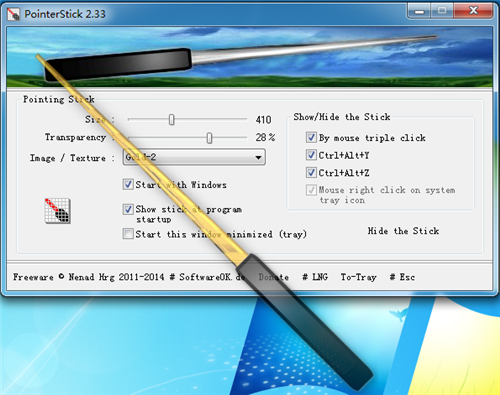Click the disabled maximize button

(x=442, y=11)
